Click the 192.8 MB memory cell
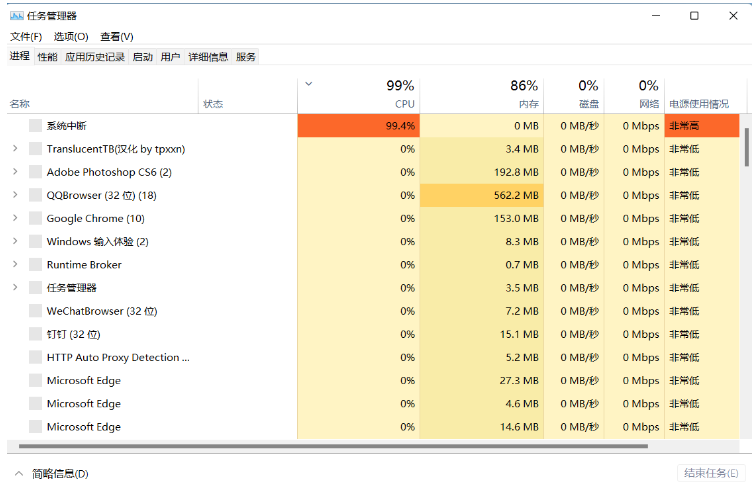The height and width of the screenshot is (485, 755). coord(482,172)
